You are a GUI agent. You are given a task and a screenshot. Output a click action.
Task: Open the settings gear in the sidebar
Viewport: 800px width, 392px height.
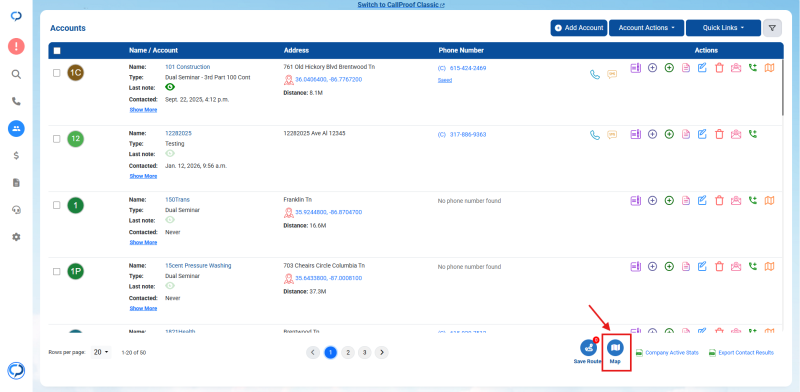coord(16,237)
